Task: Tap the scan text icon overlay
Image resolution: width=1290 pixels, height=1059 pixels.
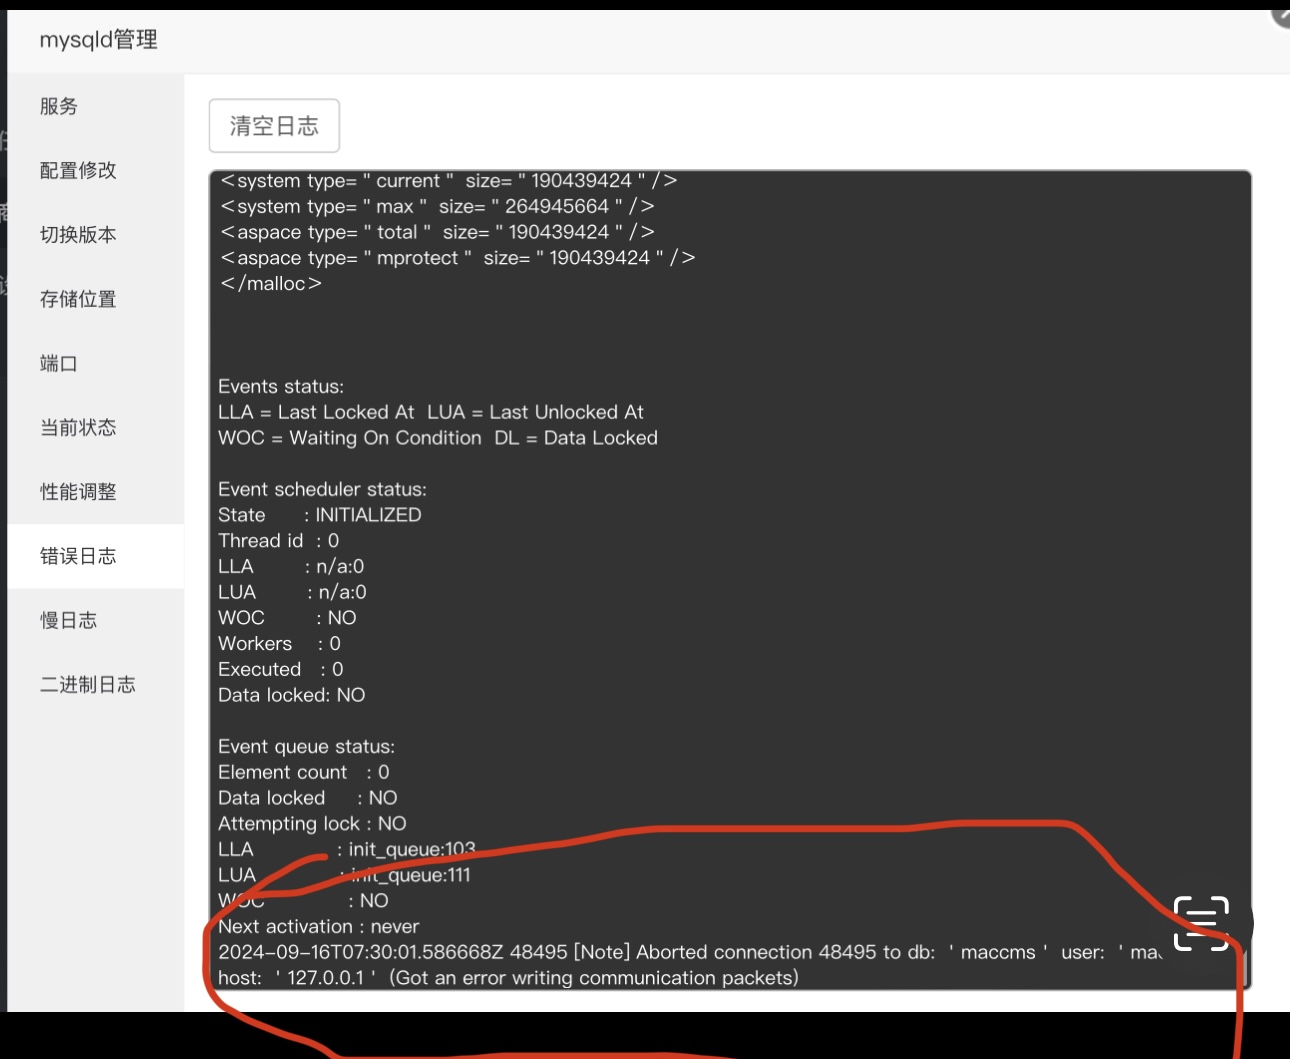Action: point(1201,923)
